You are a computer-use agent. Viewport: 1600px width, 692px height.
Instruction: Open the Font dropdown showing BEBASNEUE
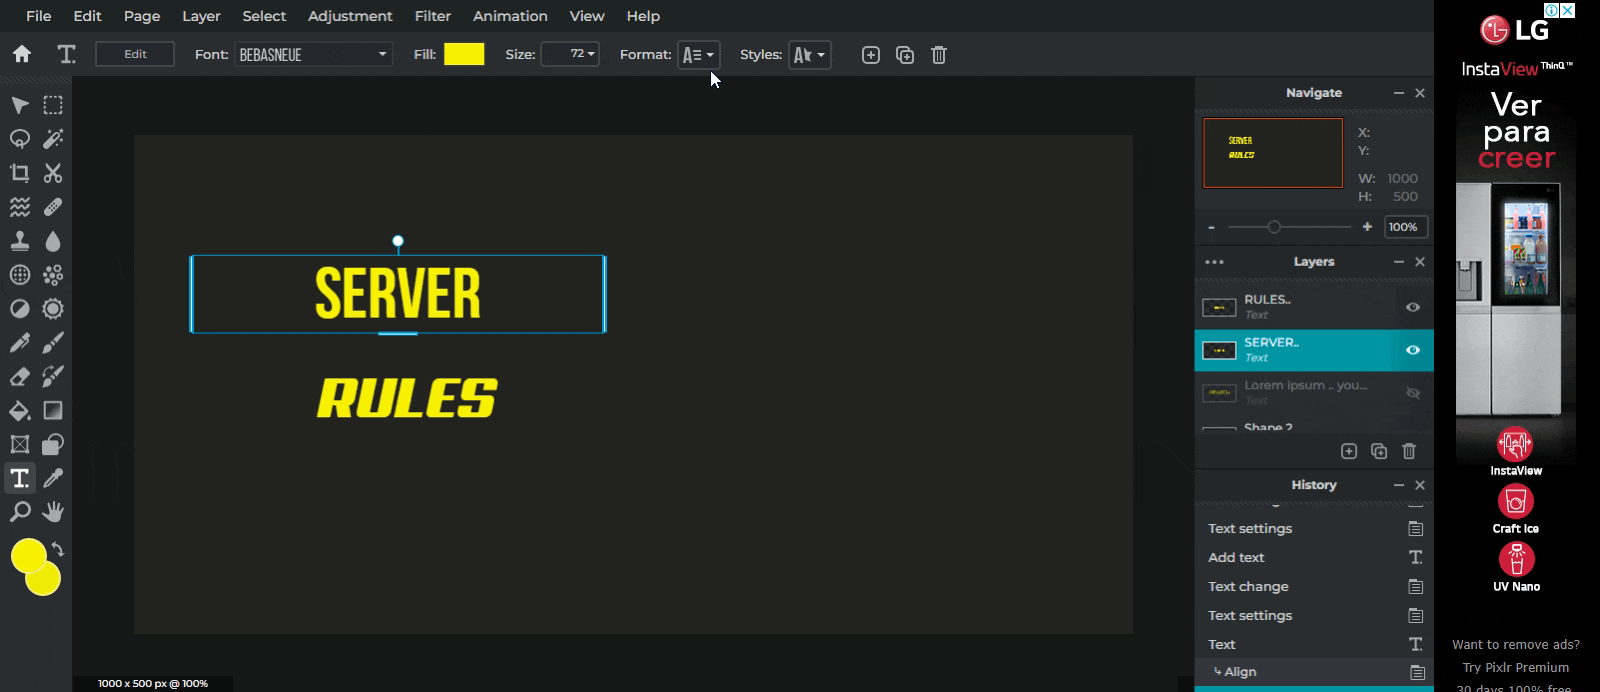(x=314, y=54)
